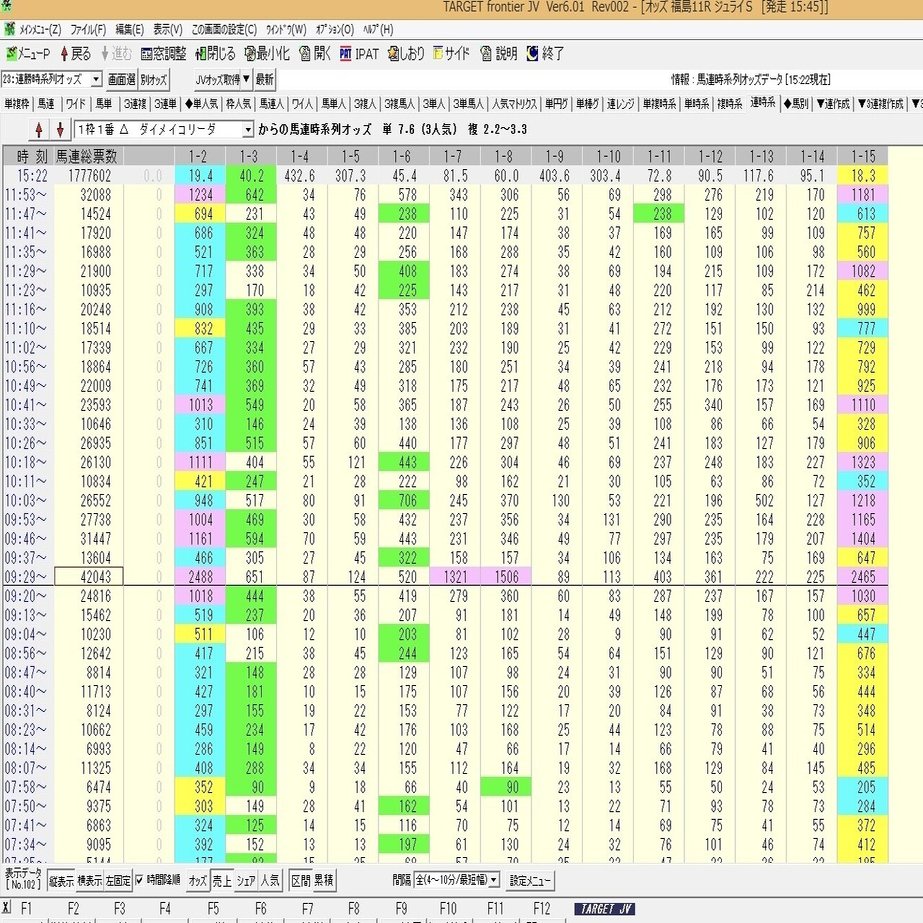Image resolution: width=923 pixels, height=923 pixels.
Task: Close the function key bar X
Action: point(6,907)
